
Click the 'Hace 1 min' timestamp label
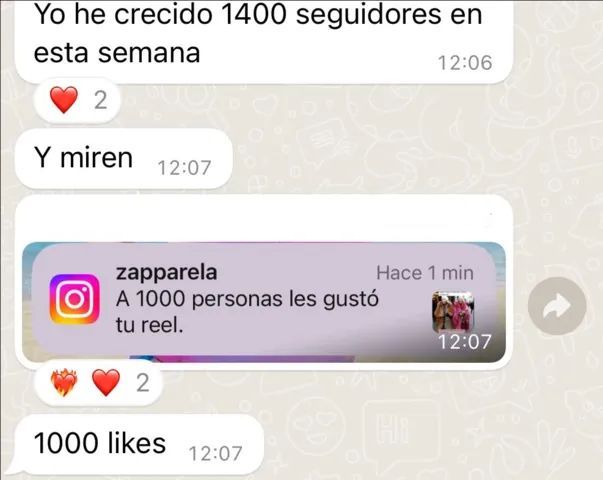point(425,273)
